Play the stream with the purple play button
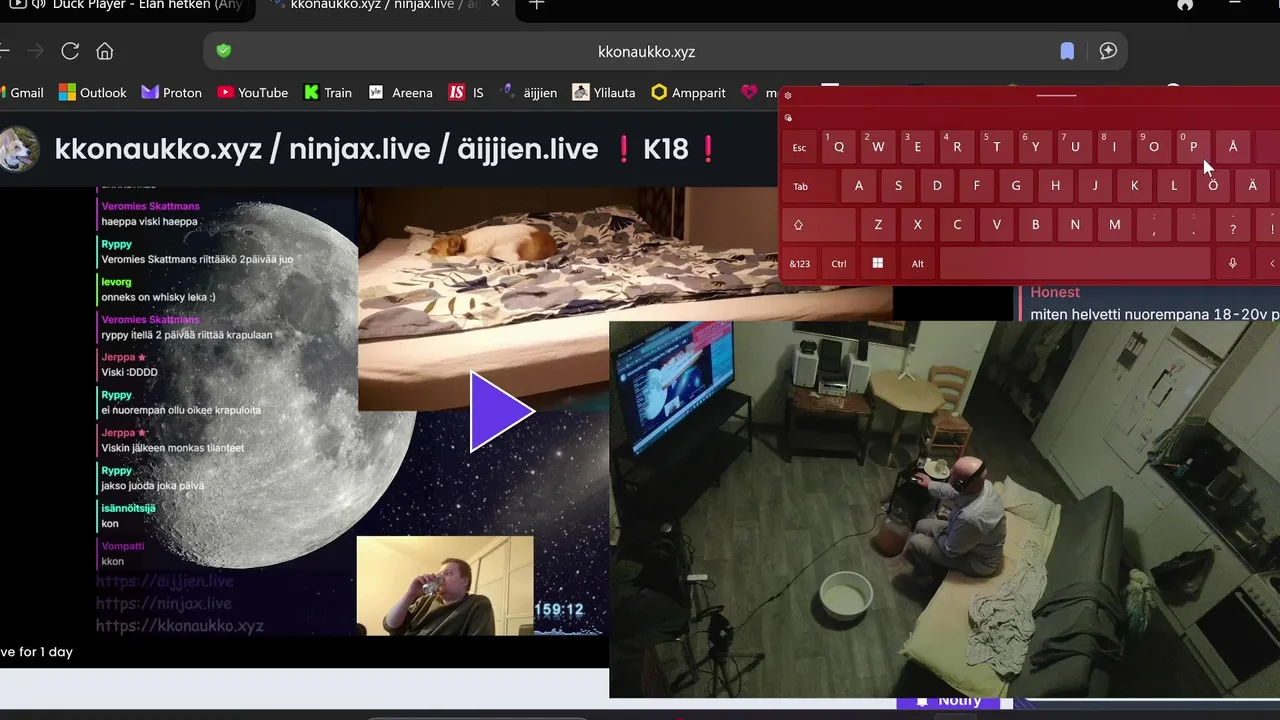1280x720 pixels. pos(502,411)
